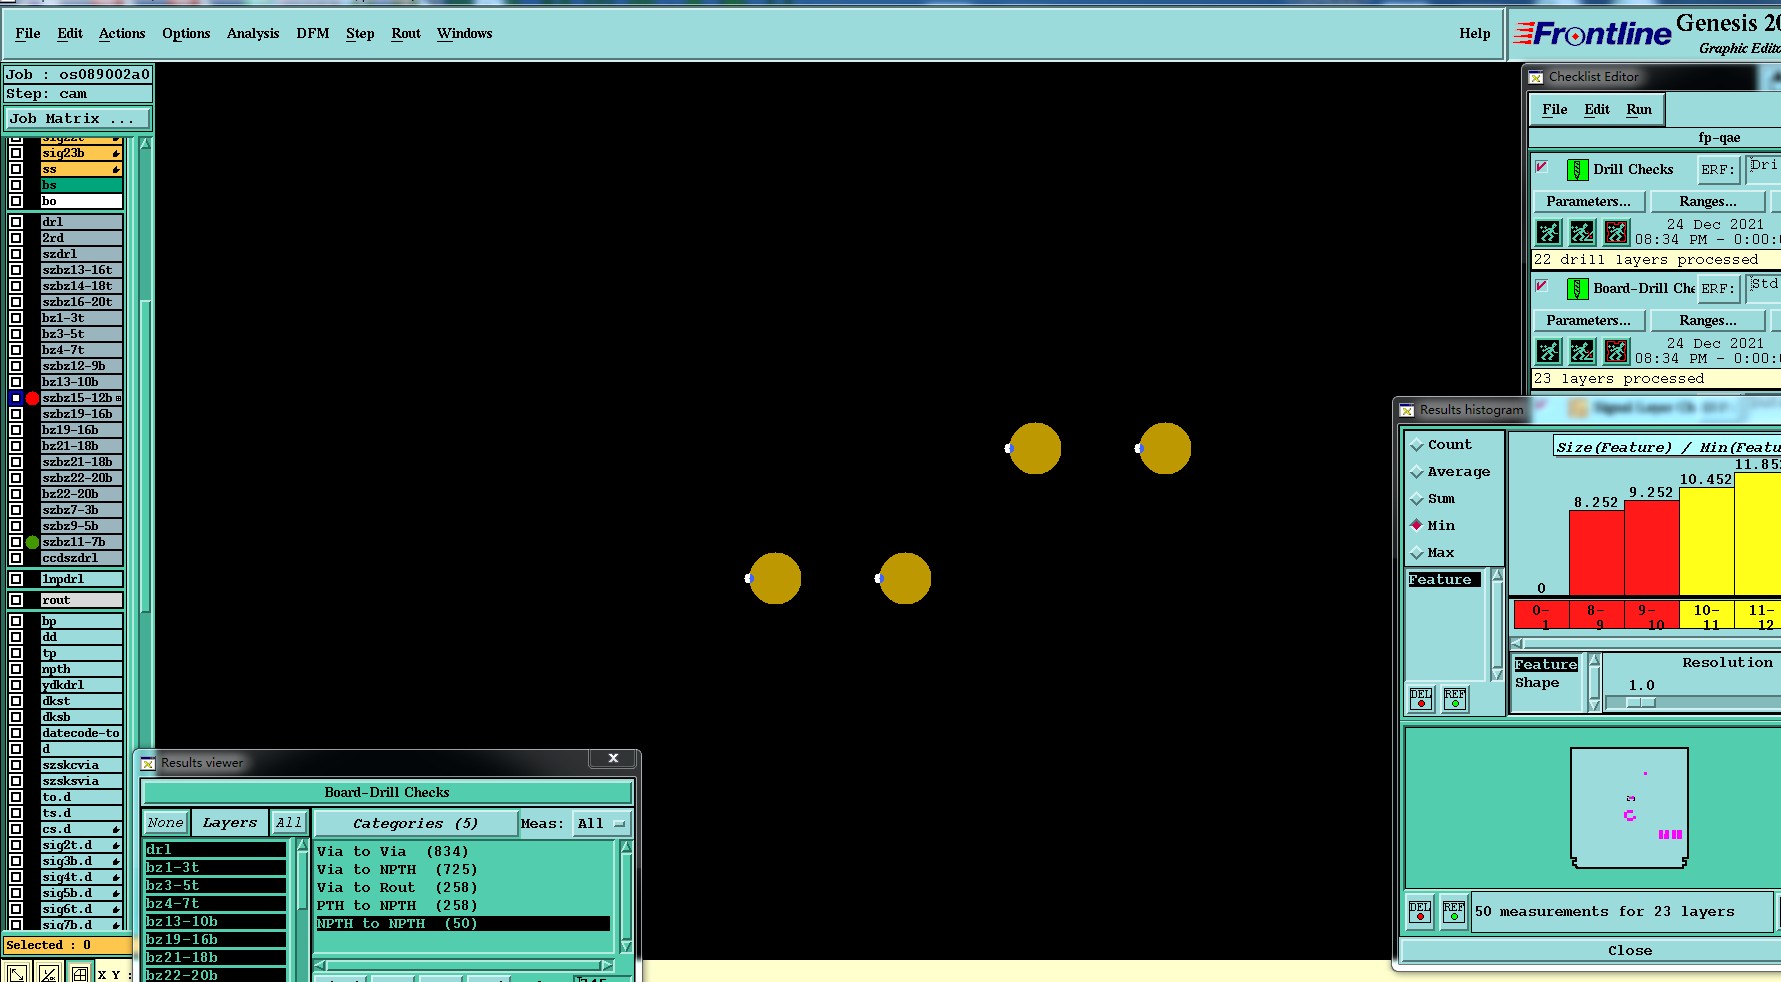Select Count radio option in histogram
Screen dimensions: 1781x982
[x=1416, y=445]
